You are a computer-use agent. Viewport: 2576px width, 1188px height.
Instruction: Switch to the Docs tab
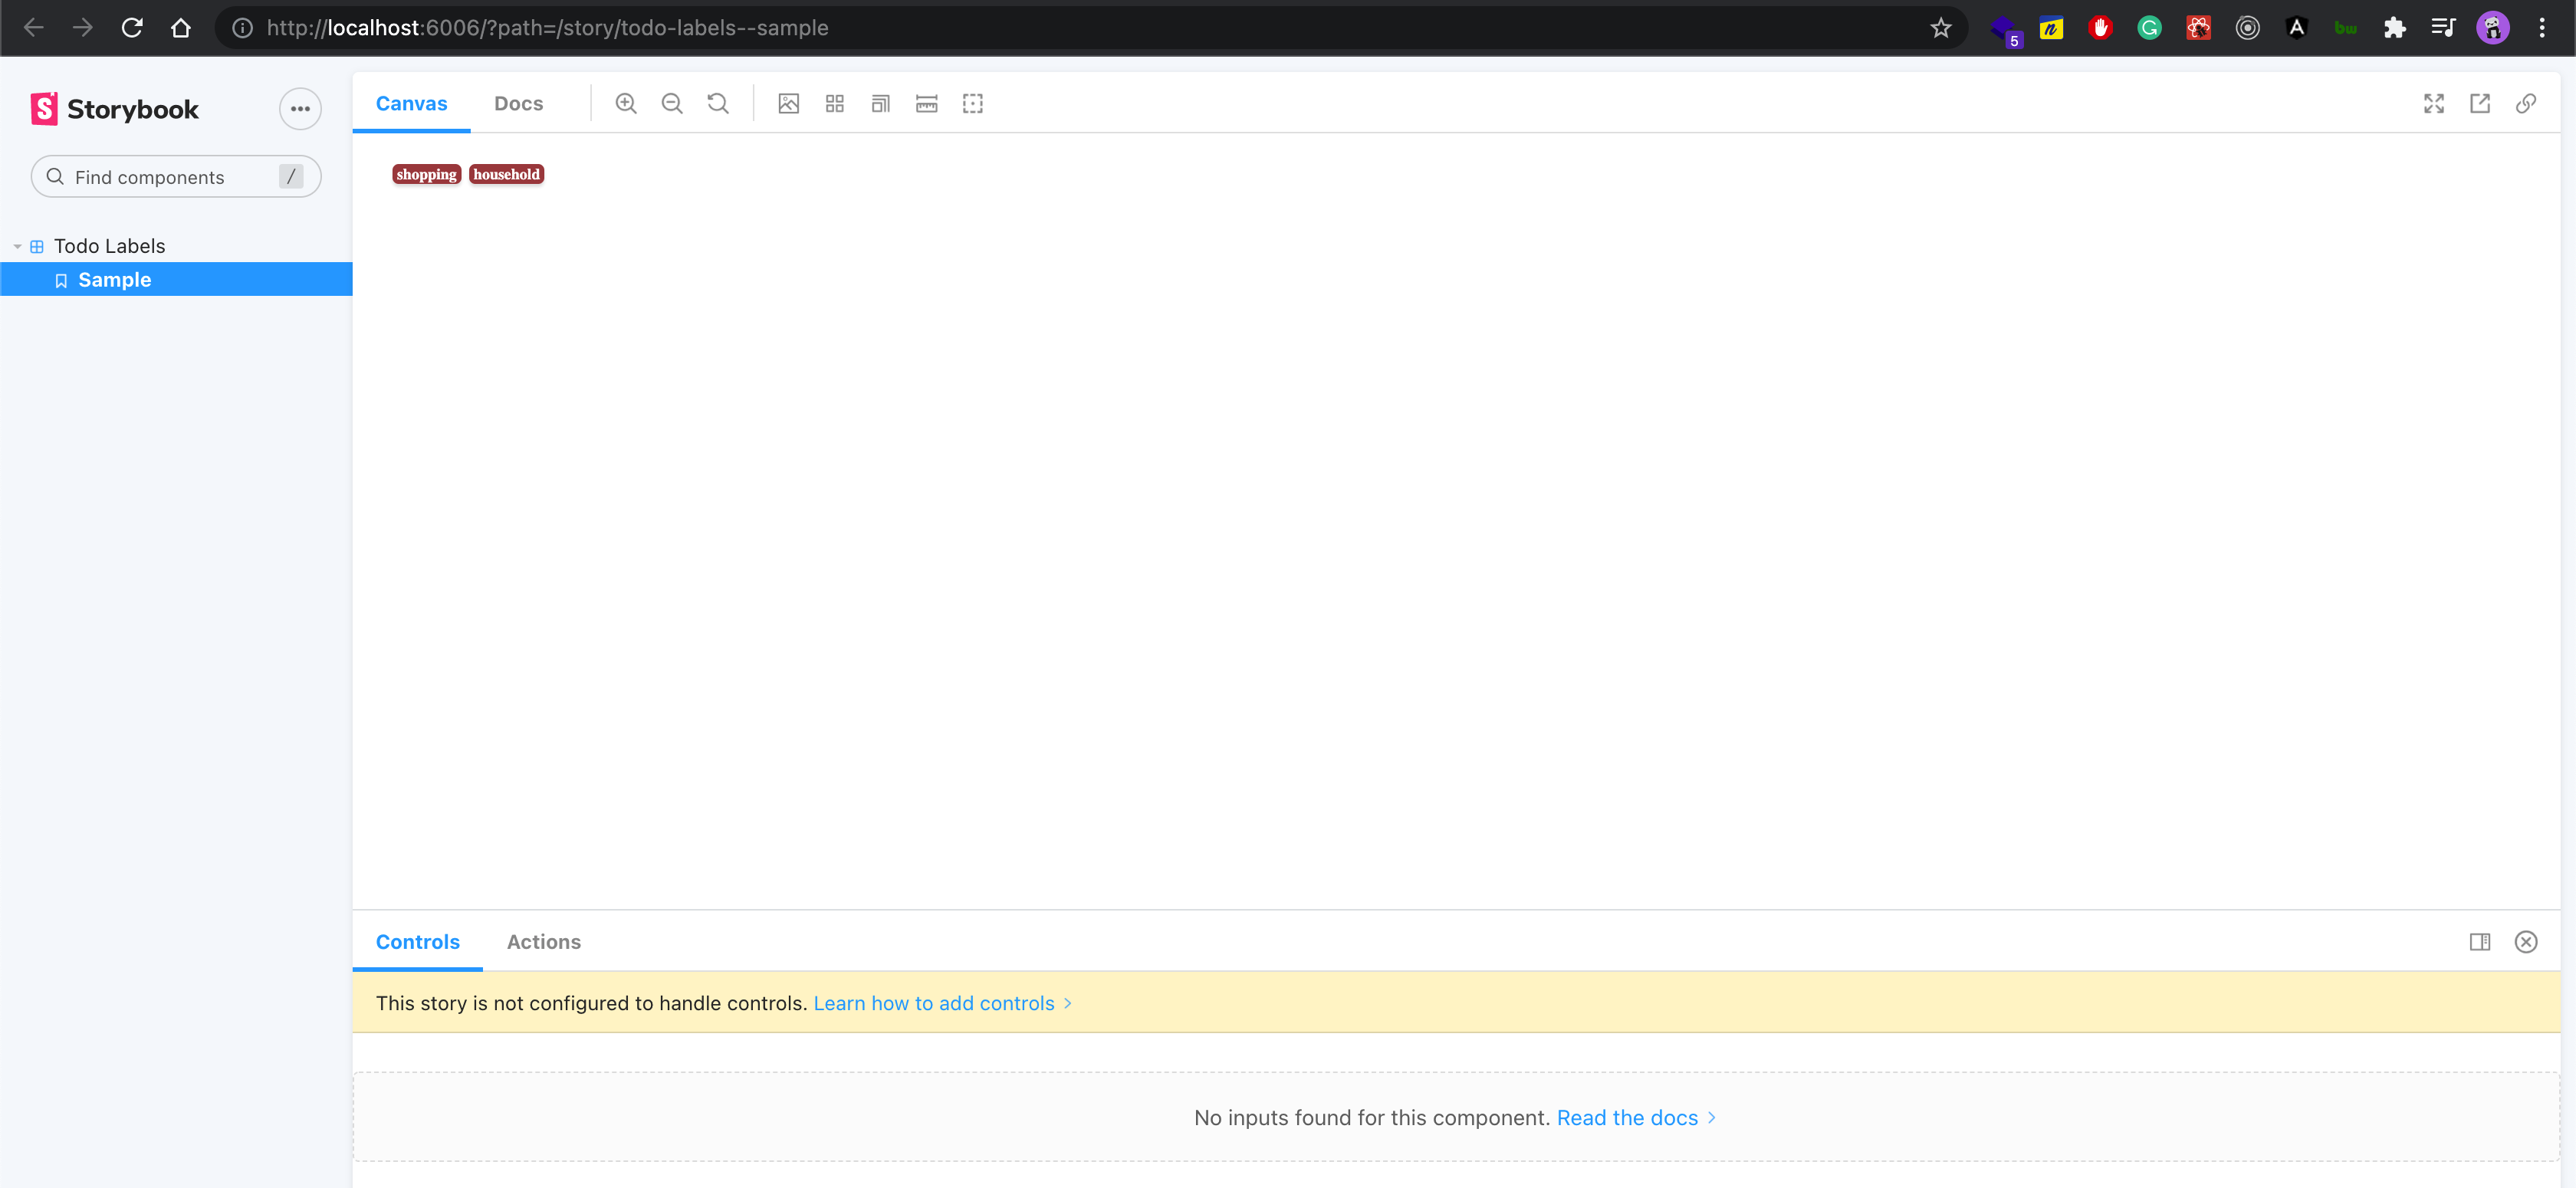518,103
